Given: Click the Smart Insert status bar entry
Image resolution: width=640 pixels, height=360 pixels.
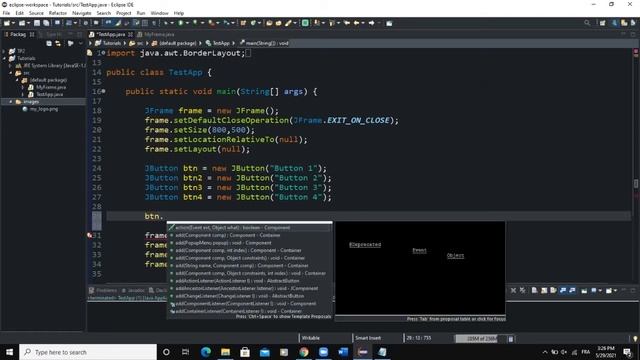Looking at the screenshot, I should click(368, 338).
